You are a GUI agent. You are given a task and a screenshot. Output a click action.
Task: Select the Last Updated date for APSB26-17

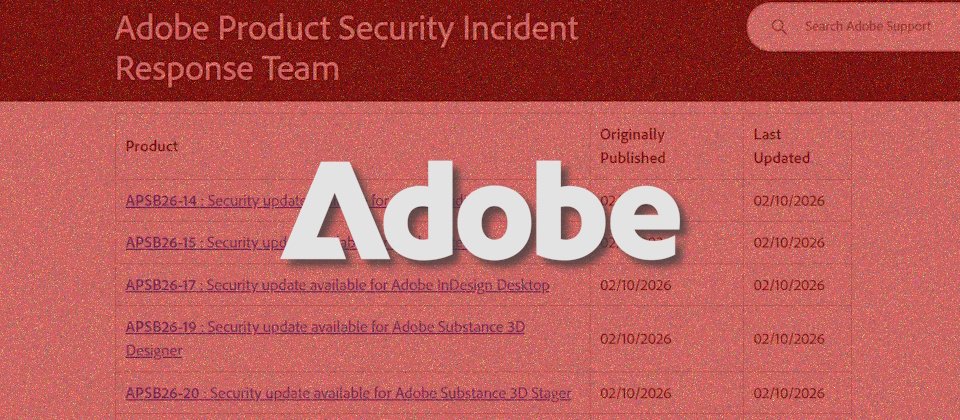tap(789, 285)
